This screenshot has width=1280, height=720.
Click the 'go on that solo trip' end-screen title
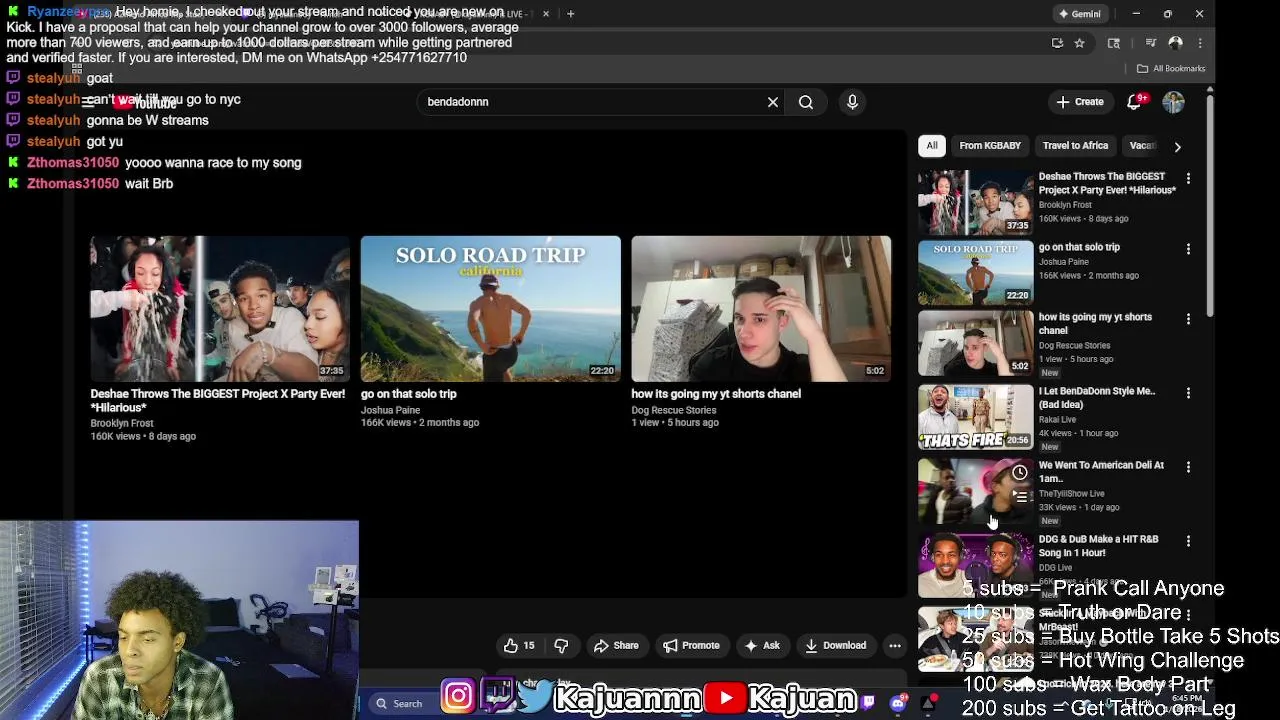[x=408, y=394]
